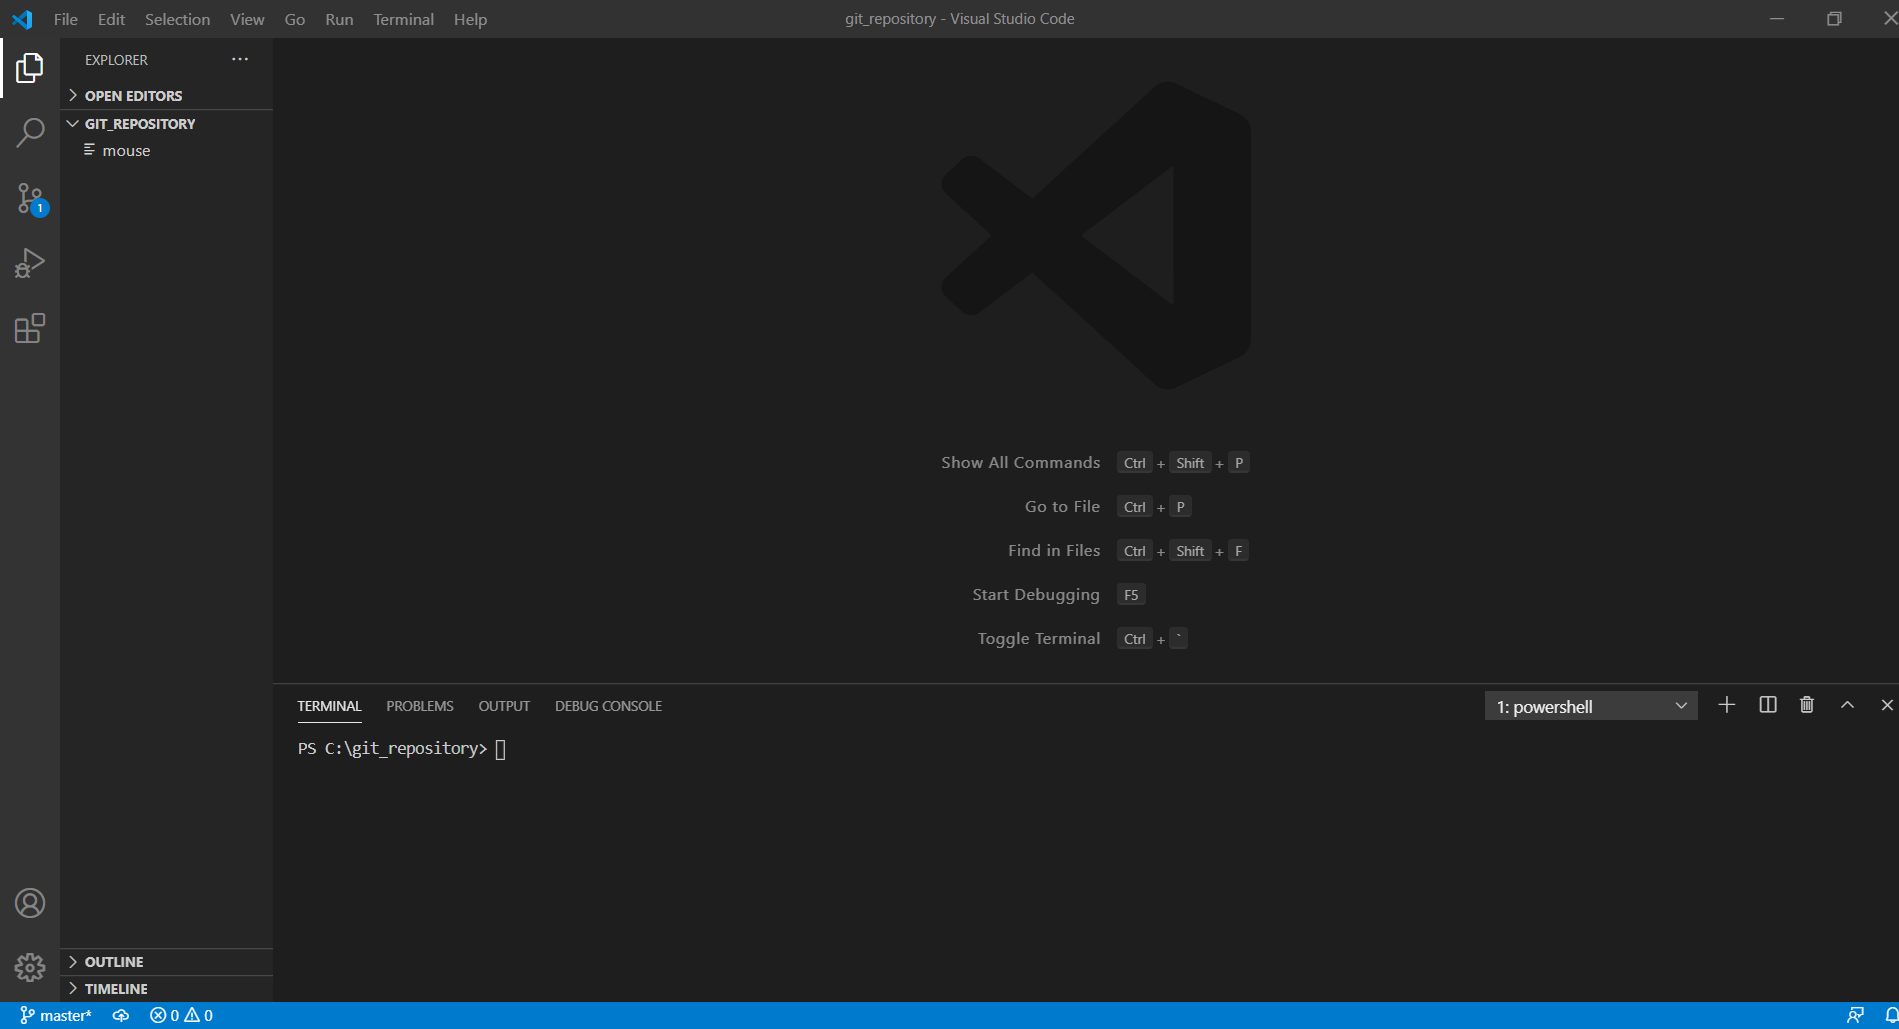The height and width of the screenshot is (1029, 1899).
Task: Open the Selection menu
Action: coord(177,19)
